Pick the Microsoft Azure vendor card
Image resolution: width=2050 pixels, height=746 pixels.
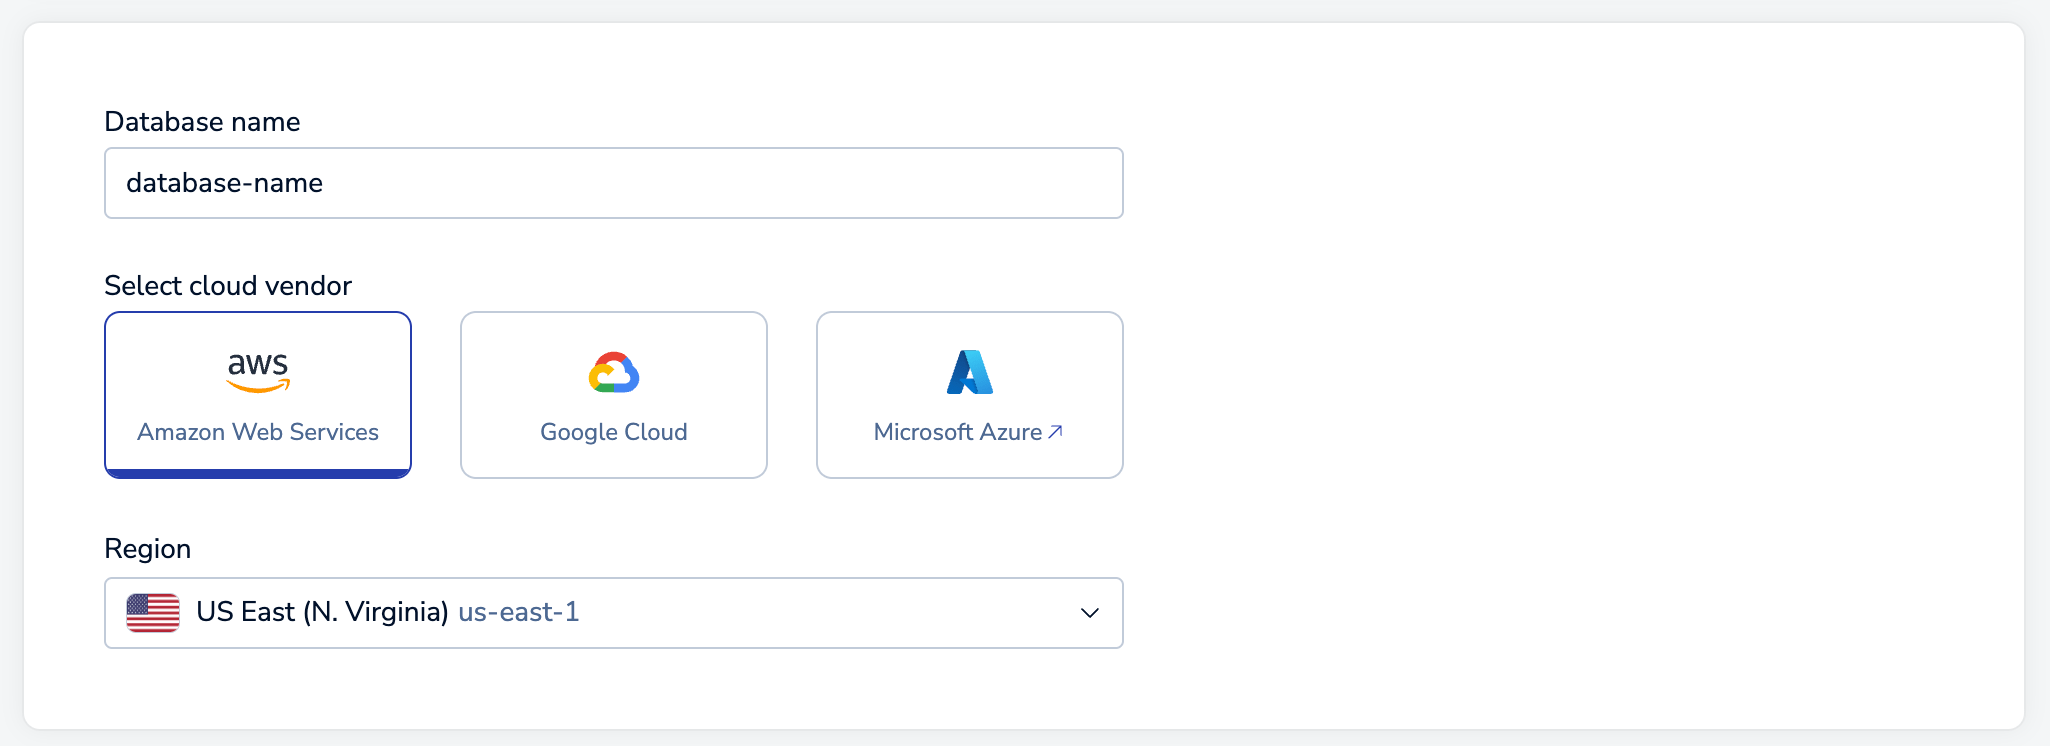point(970,395)
